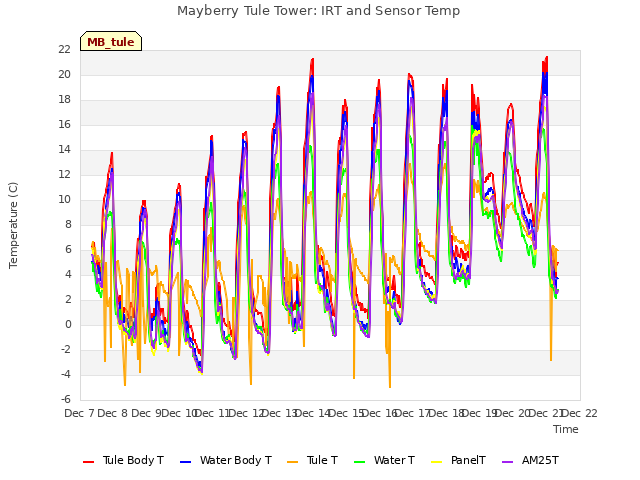Click the Time axis label
The height and width of the screenshot is (480, 640).
point(566,429)
